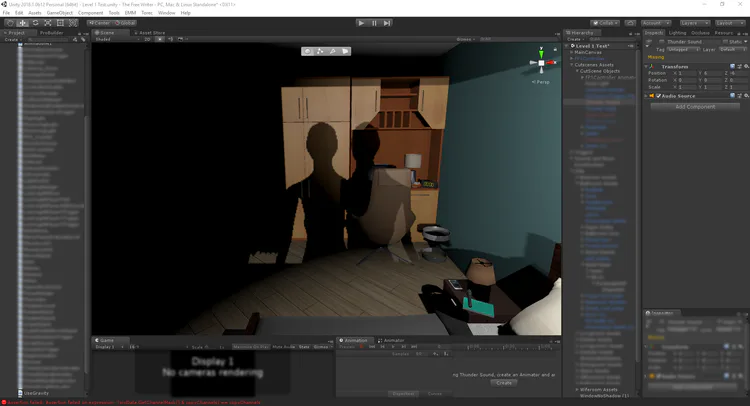Open the Shaded draw mode dropdown

(117, 39)
